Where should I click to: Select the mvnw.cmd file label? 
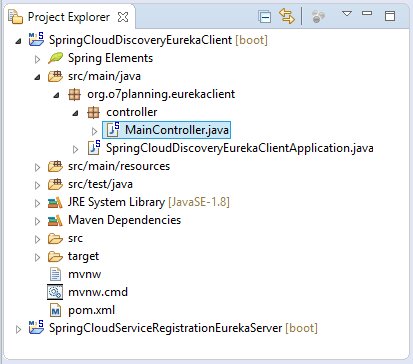[x=98, y=292]
